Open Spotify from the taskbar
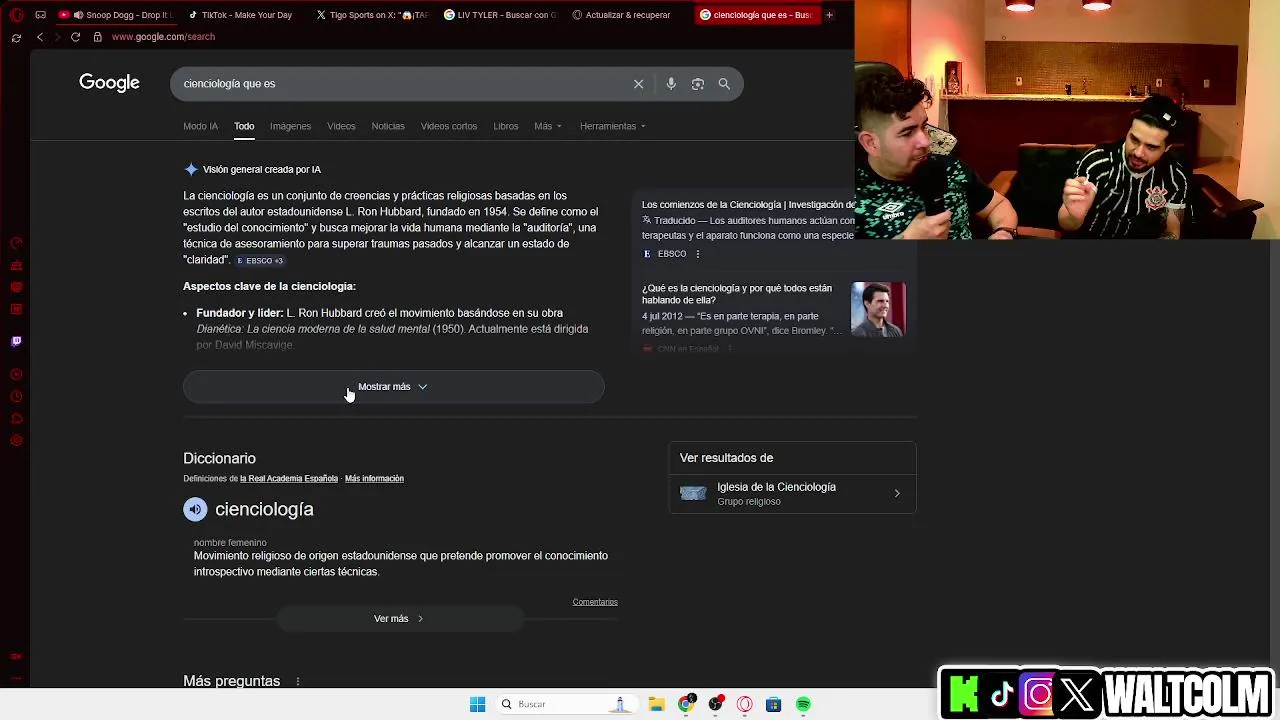This screenshot has width=1280, height=720. [x=803, y=704]
